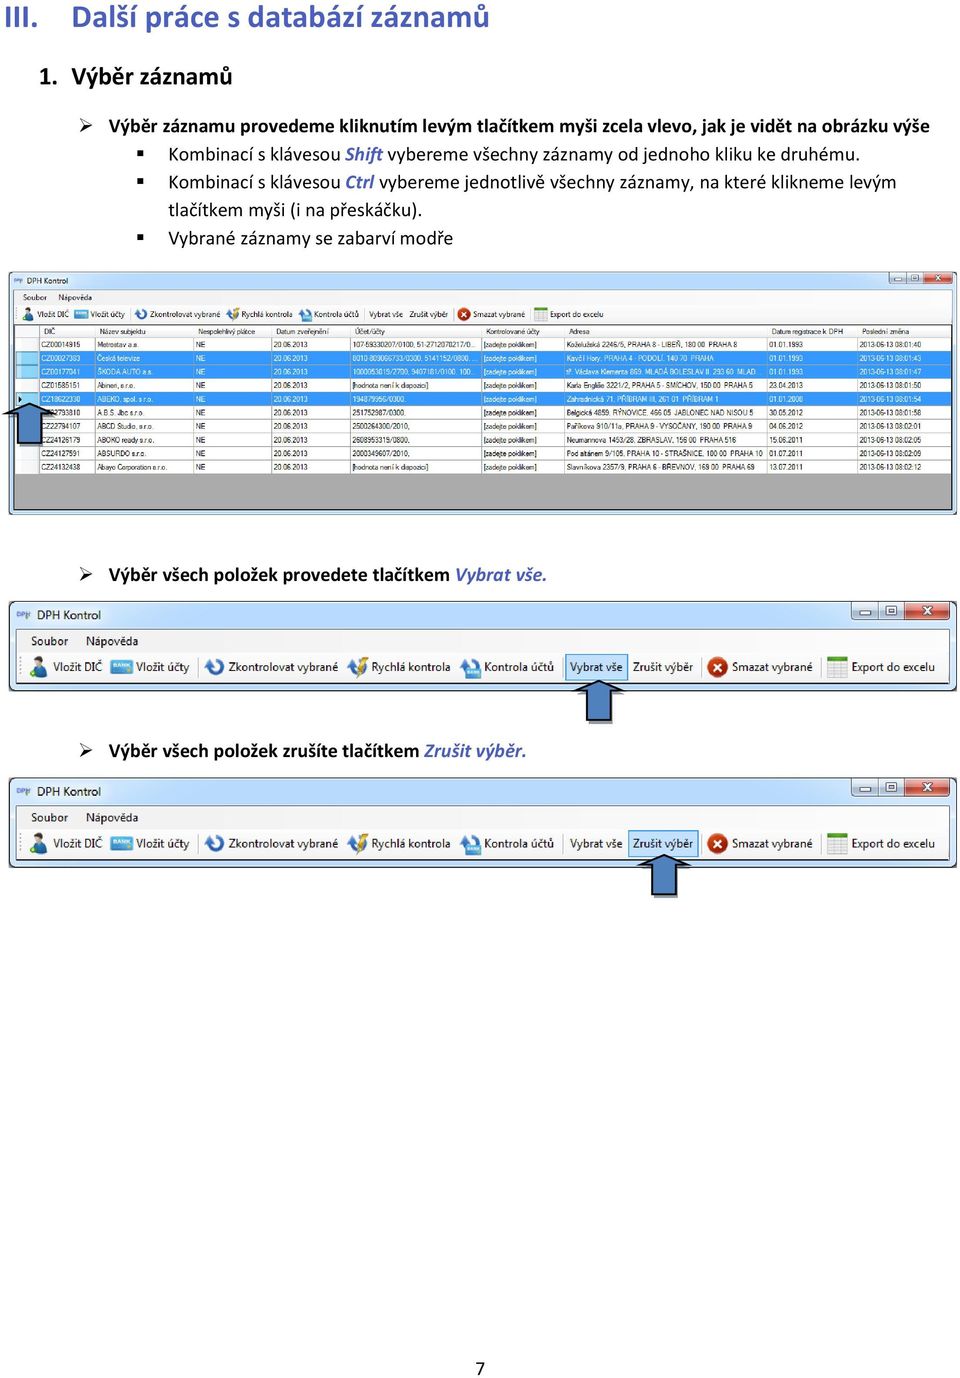Click the Účet/účty column header

pos(416,331)
